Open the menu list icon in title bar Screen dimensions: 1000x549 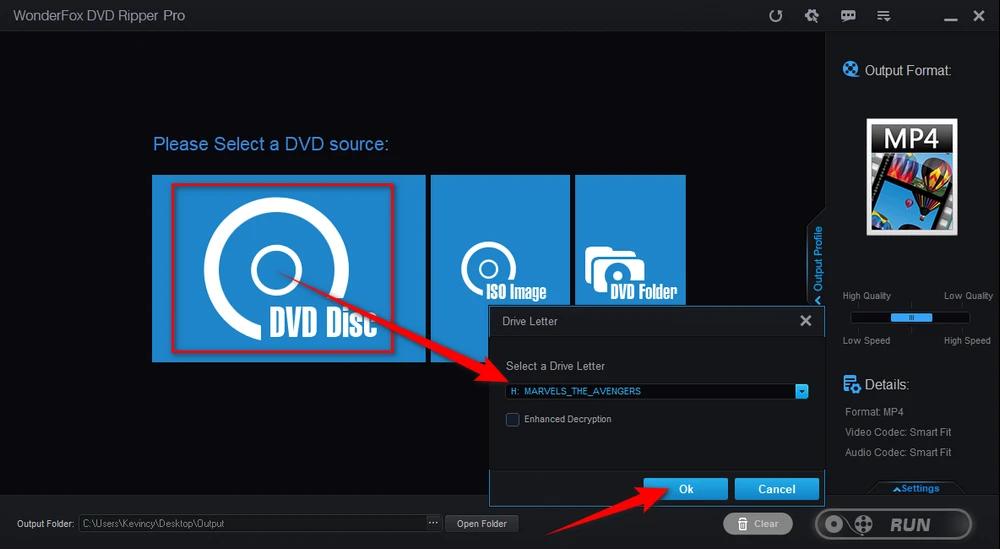coord(883,16)
